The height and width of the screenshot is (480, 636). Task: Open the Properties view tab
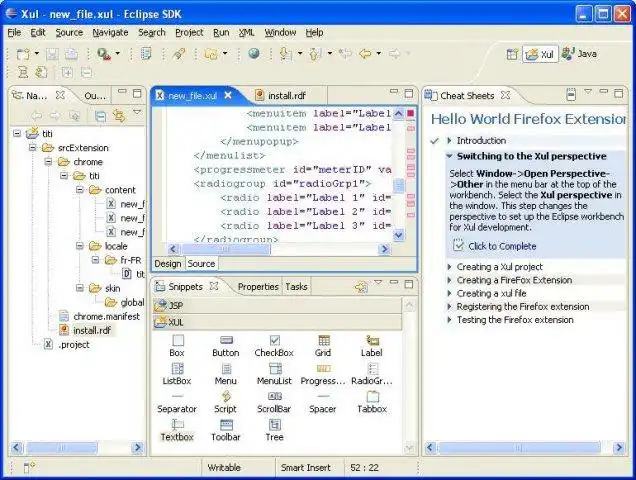click(x=258, y=286)
